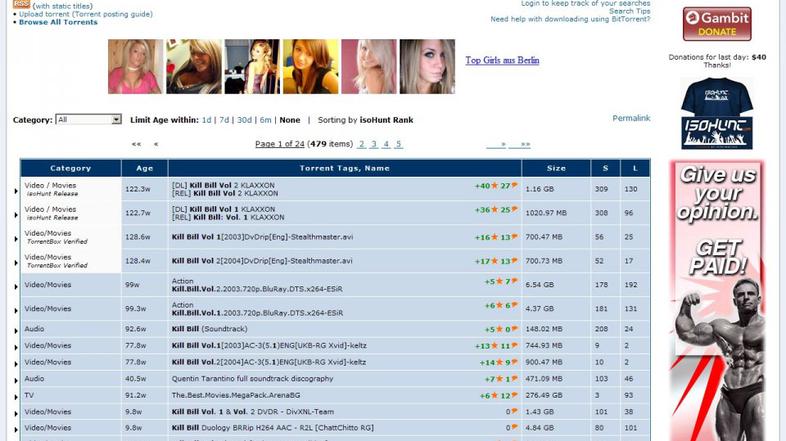This screenshot has width=786, height=441.
Task: Limit age to 30d
Action: 245,120
